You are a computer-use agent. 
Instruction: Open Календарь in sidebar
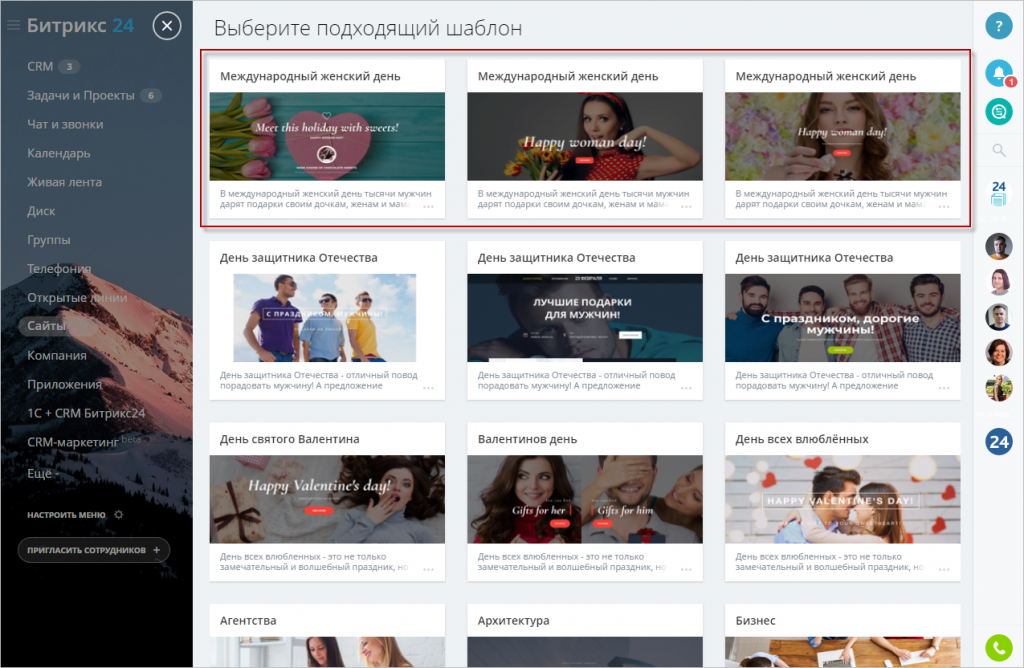click(58, 153)
